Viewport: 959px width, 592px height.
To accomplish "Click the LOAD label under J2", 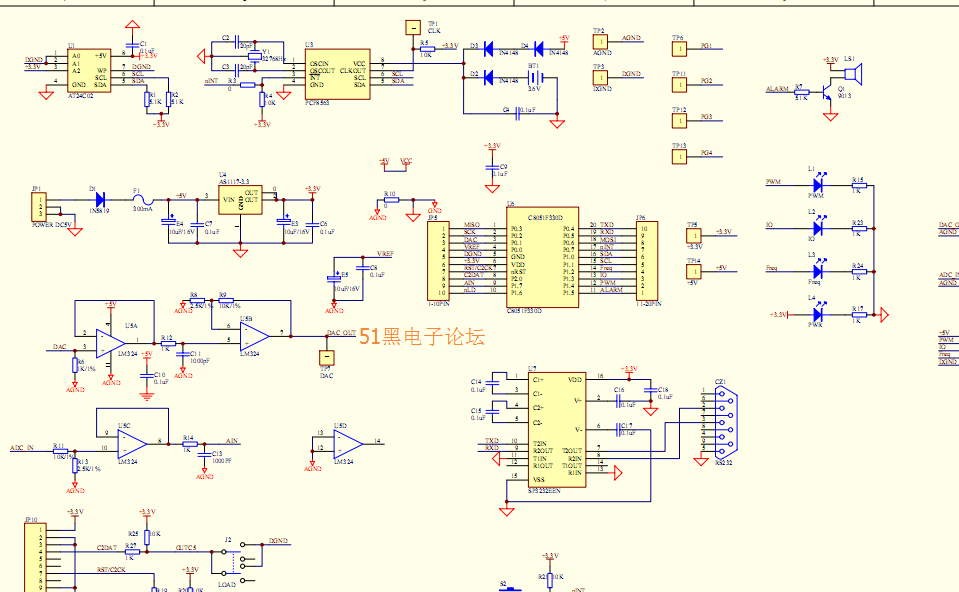I will pyautogui.click(x=227, y=585).
